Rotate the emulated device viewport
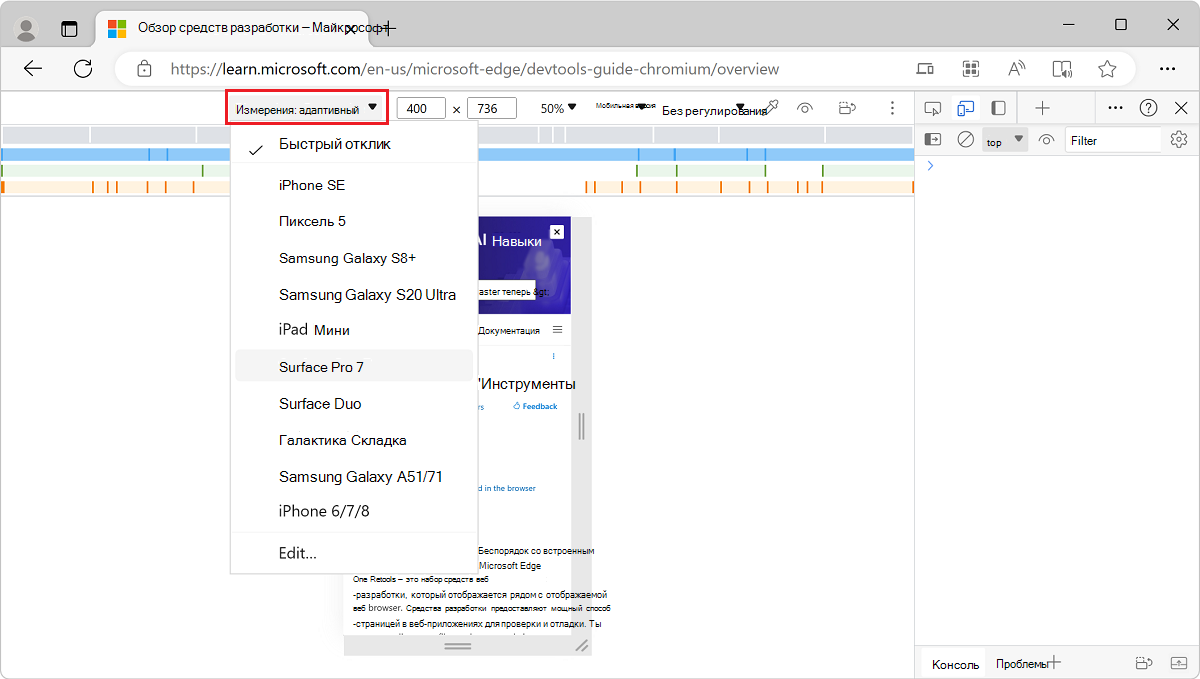 coord(848,108)
